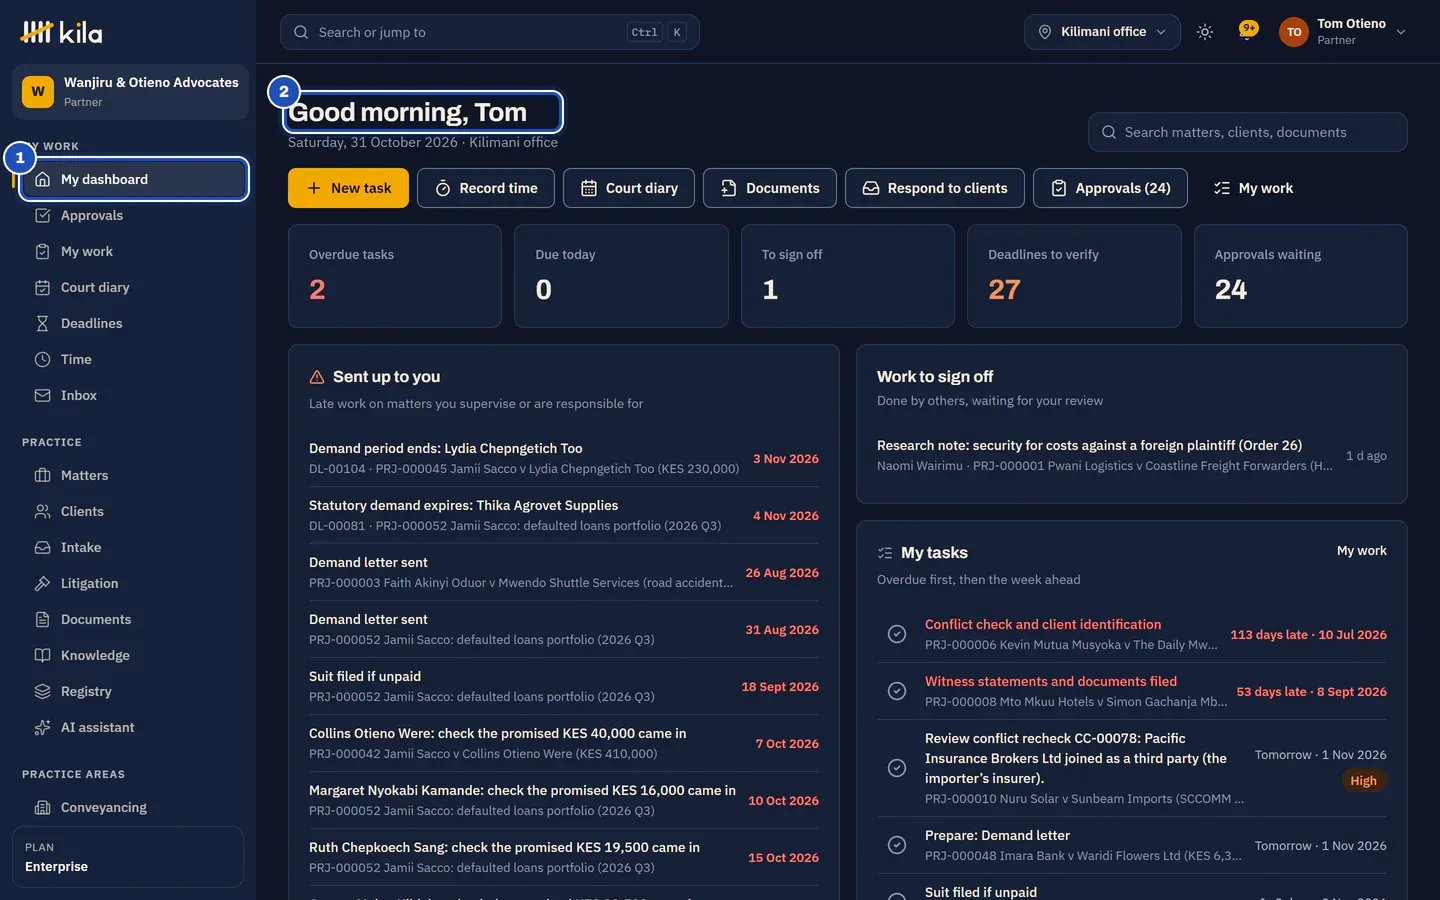Image resolution: width=1440 pixels, height=900 pixels.
Task: Click the Matters briefcase icon
Action: [x=42, y=475]
